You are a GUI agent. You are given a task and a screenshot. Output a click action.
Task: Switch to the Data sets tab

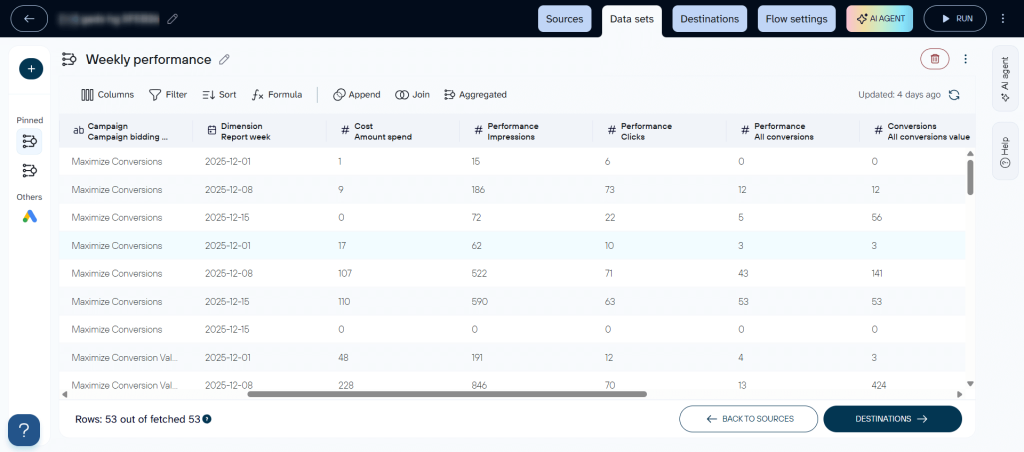(632, 20)
